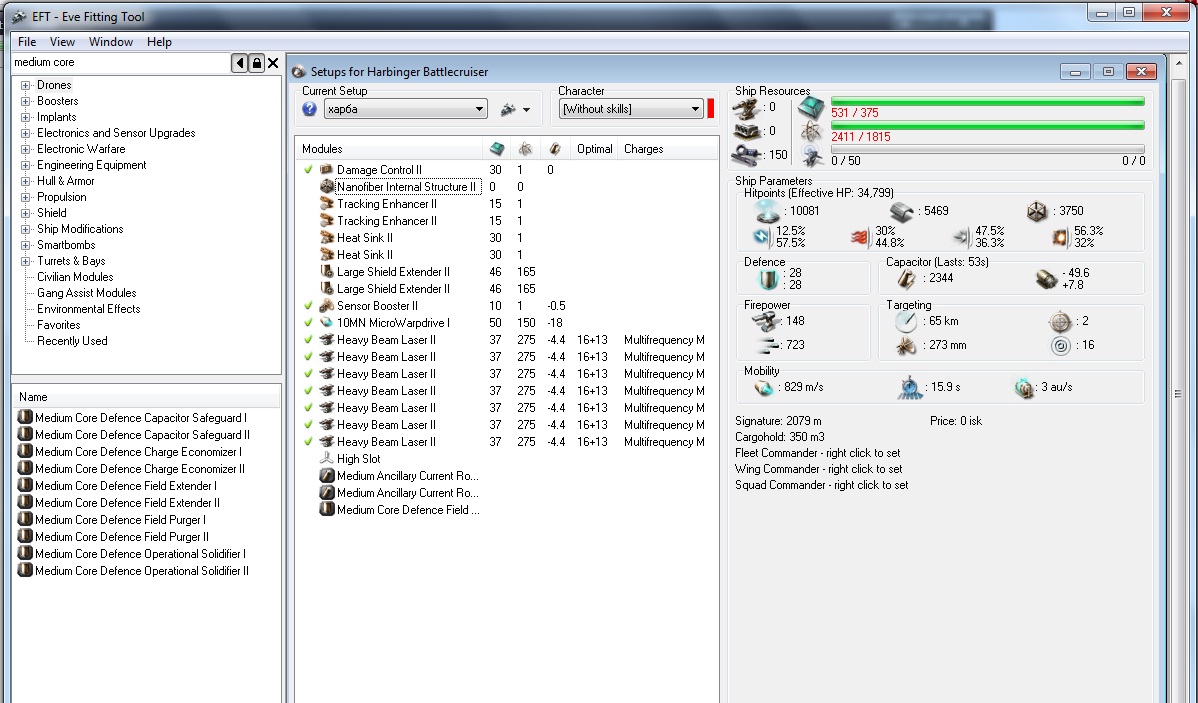Viewport: 1198px width, 703px height.
Task: Expand the Drones tree node
Action: pyautogui.click(x=25, y=85)
